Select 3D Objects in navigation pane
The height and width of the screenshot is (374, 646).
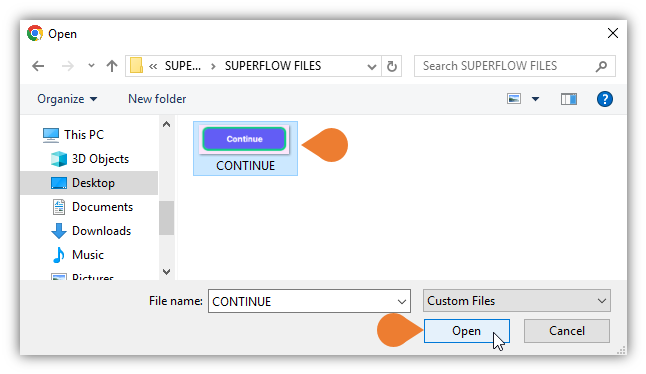click(x=101, y=159)
